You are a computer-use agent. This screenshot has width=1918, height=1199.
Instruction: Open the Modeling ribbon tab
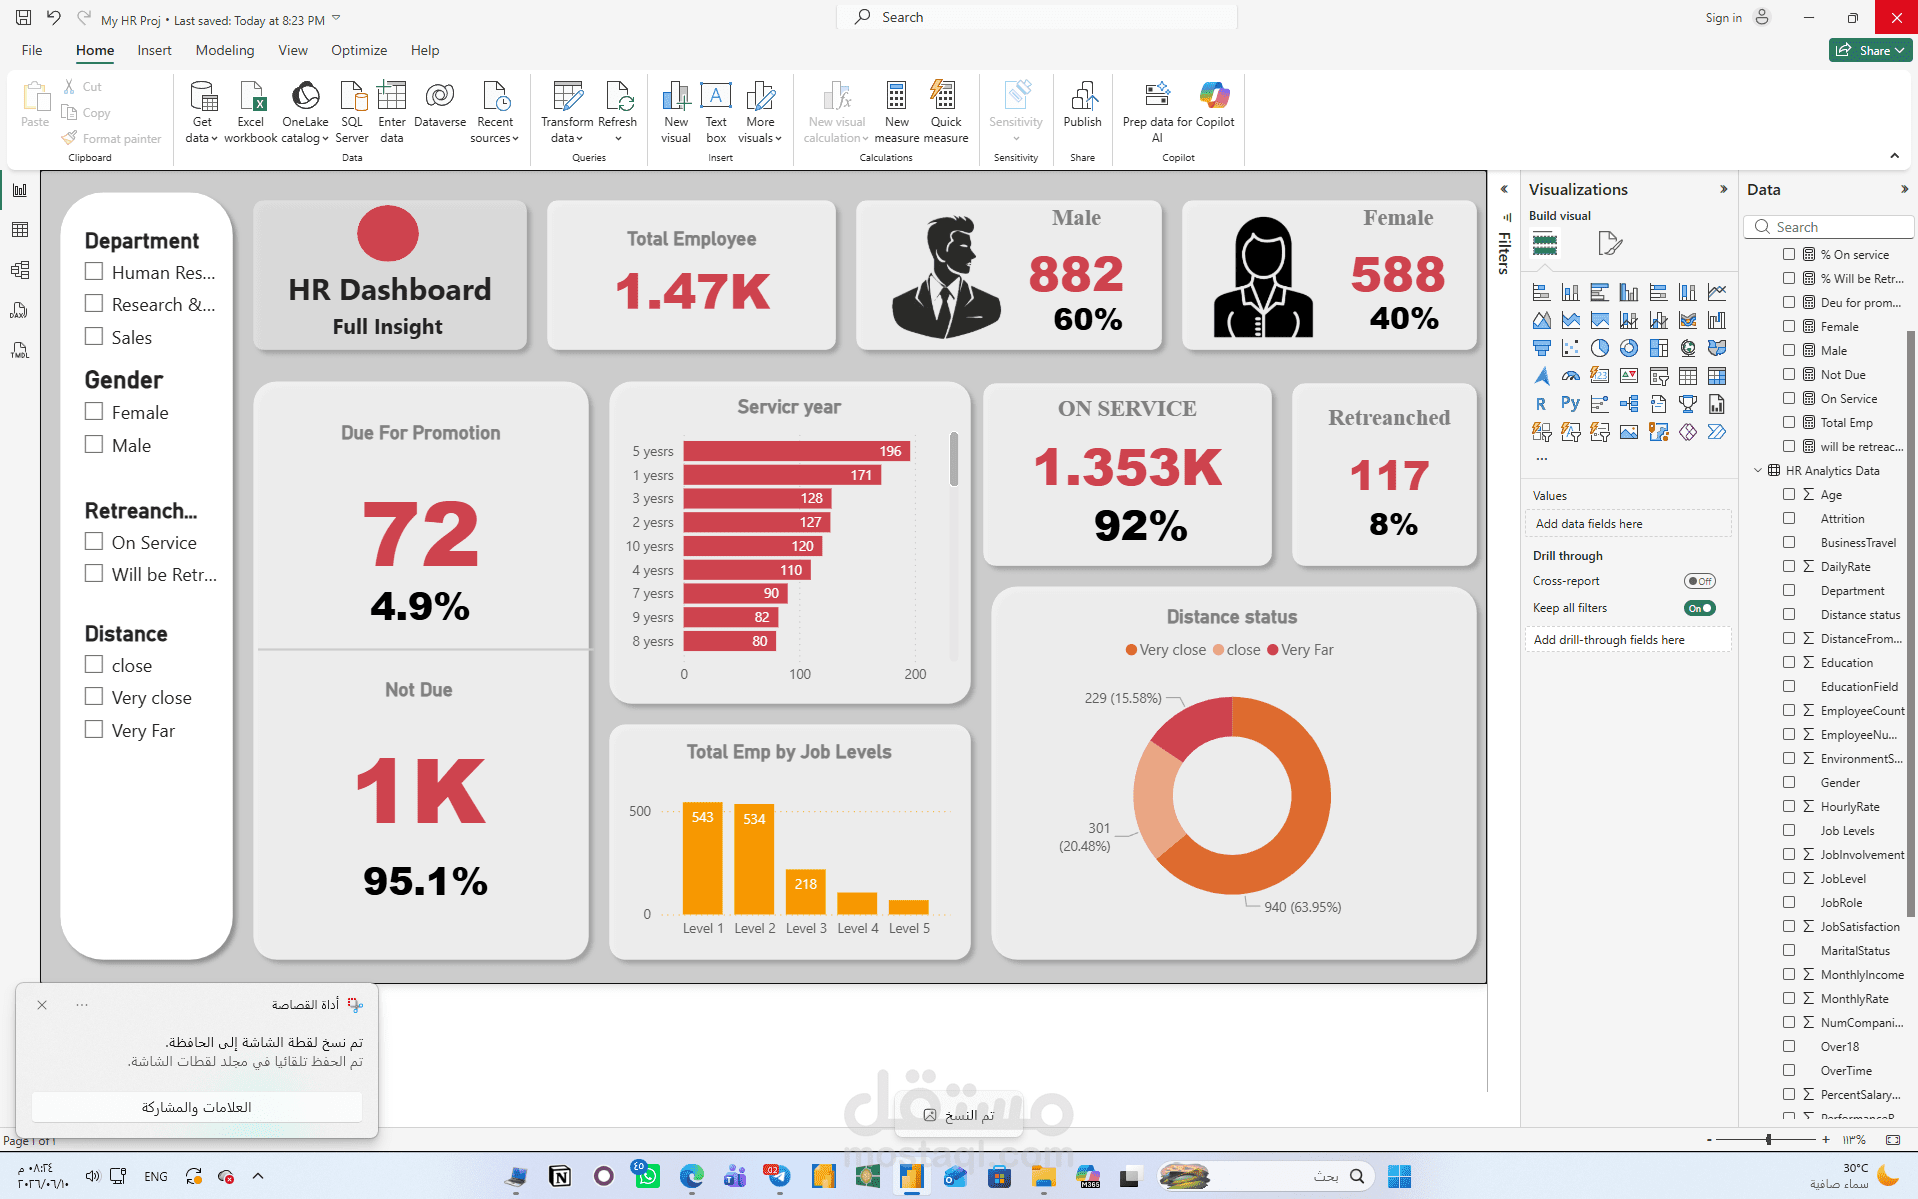coord(224,50)
